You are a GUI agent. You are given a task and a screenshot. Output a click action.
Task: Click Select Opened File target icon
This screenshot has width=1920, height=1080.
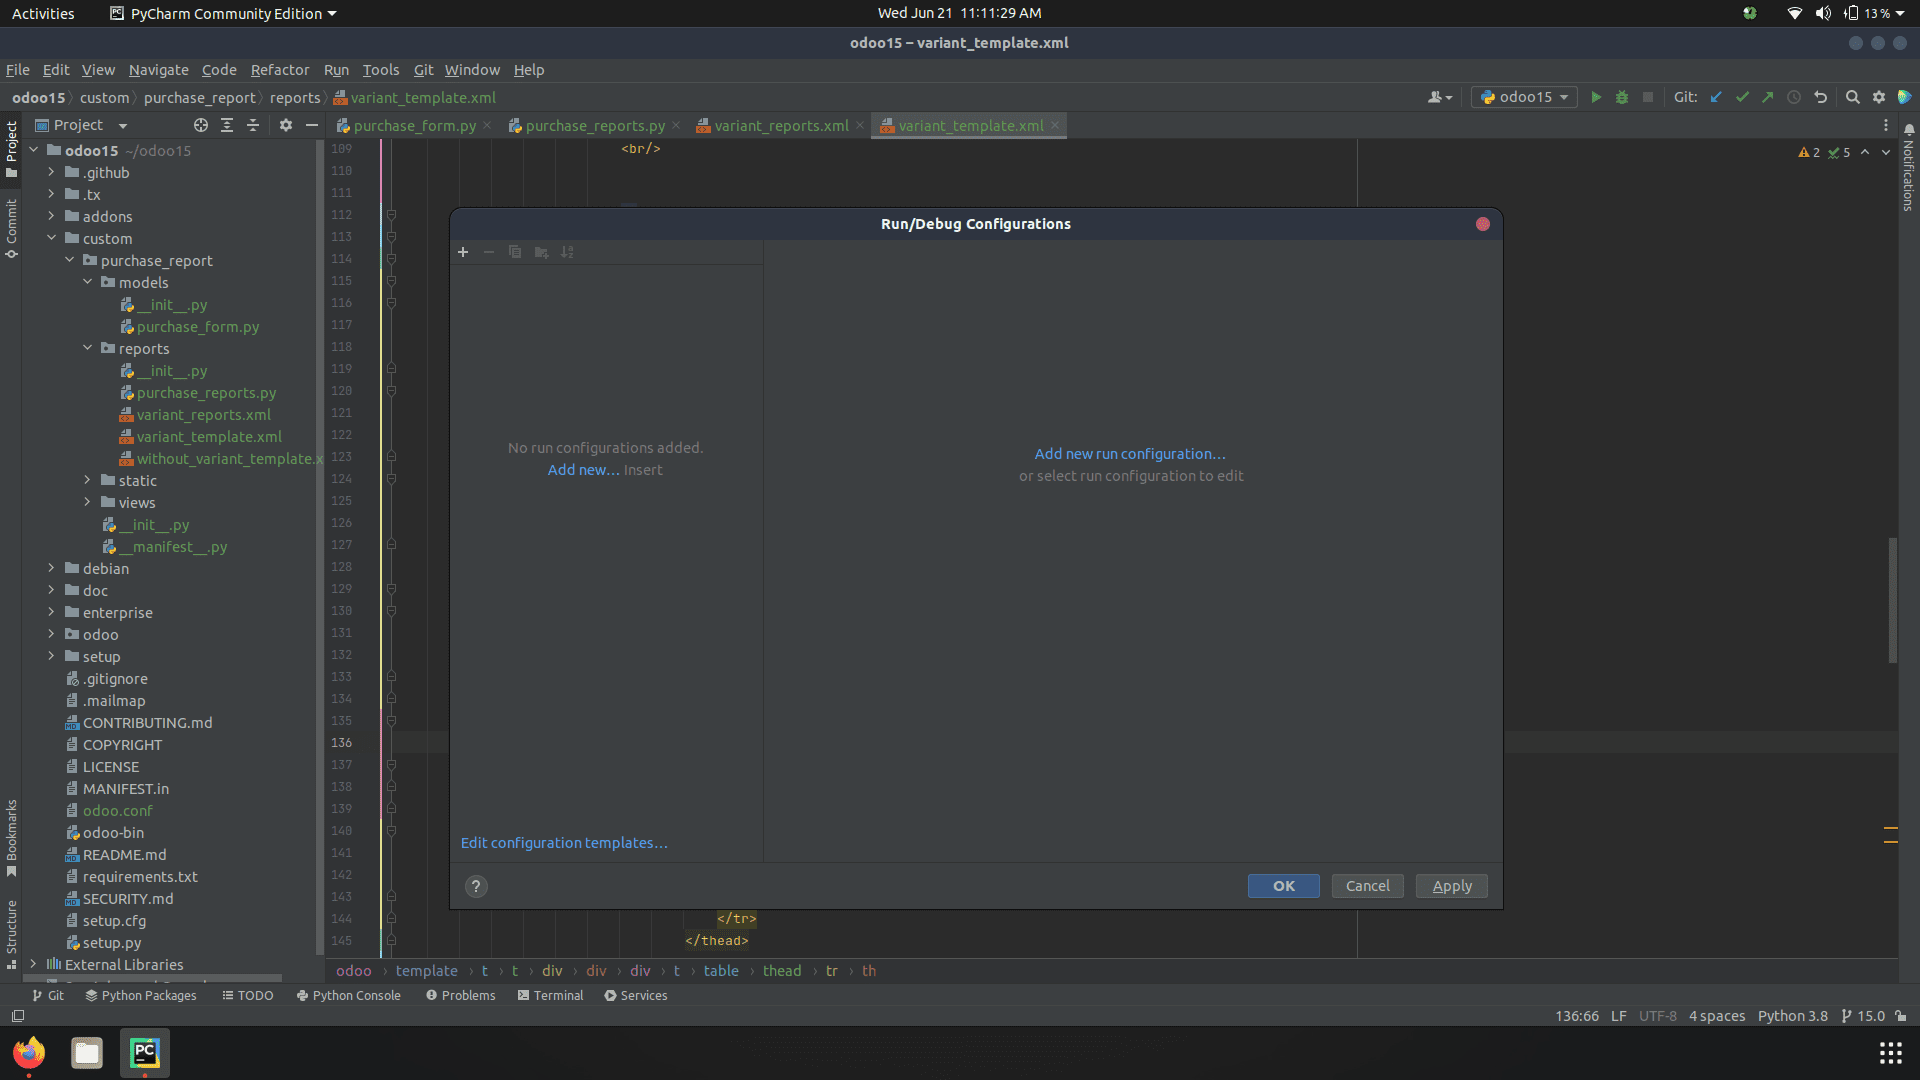(201, 125)
